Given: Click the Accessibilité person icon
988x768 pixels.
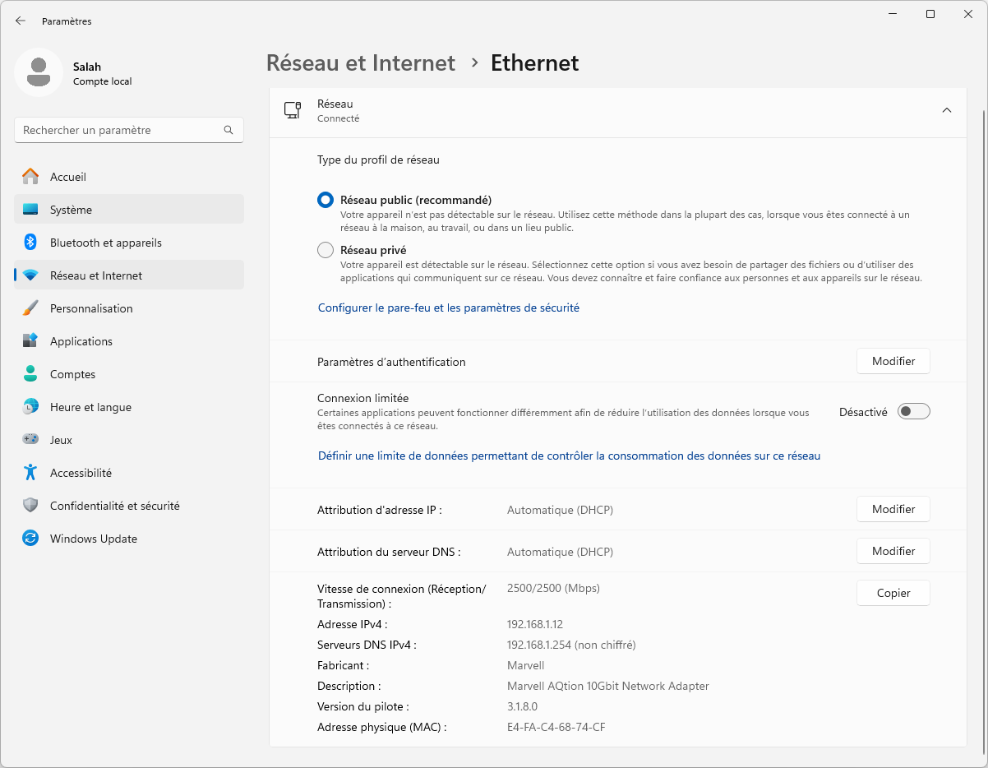Looking at the screenshot, I should (x=30, y=473).
